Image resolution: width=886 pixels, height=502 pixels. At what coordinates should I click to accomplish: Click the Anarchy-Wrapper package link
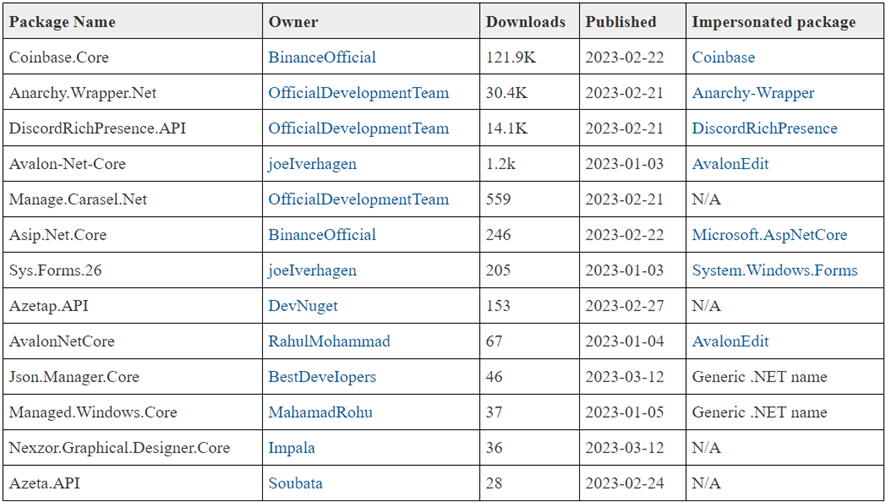pyautogui.click(x=753, y=93)
